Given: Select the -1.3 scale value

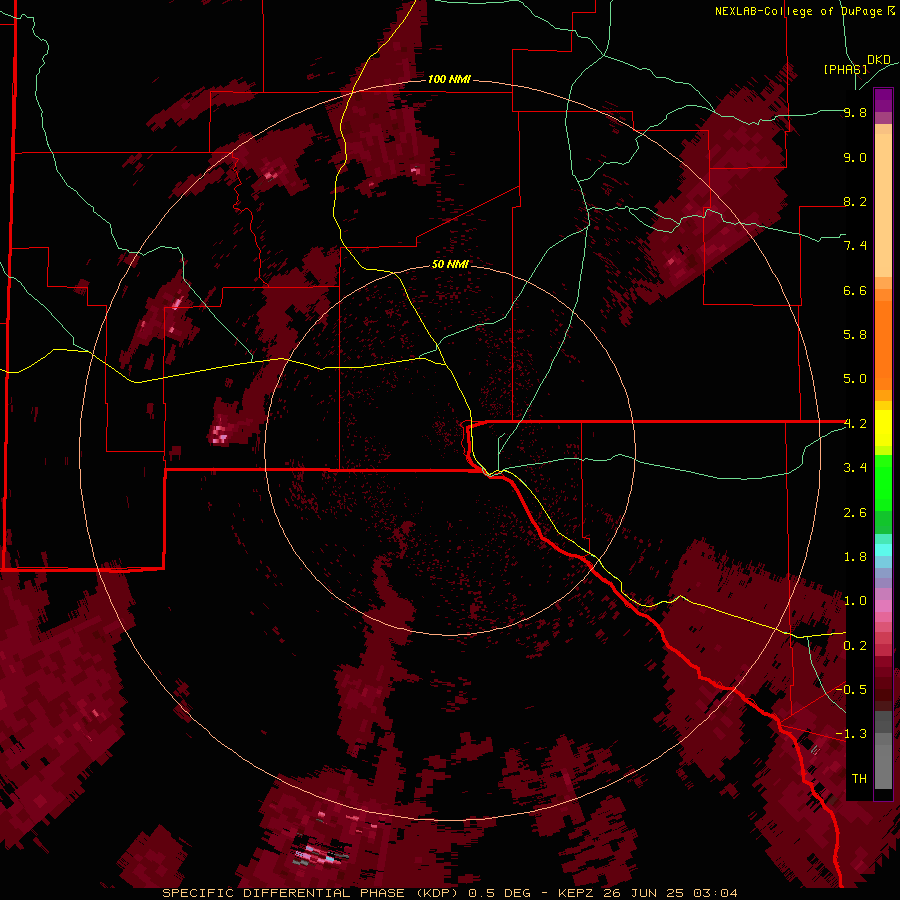Looking at the screenshot, I should (851, 734).
